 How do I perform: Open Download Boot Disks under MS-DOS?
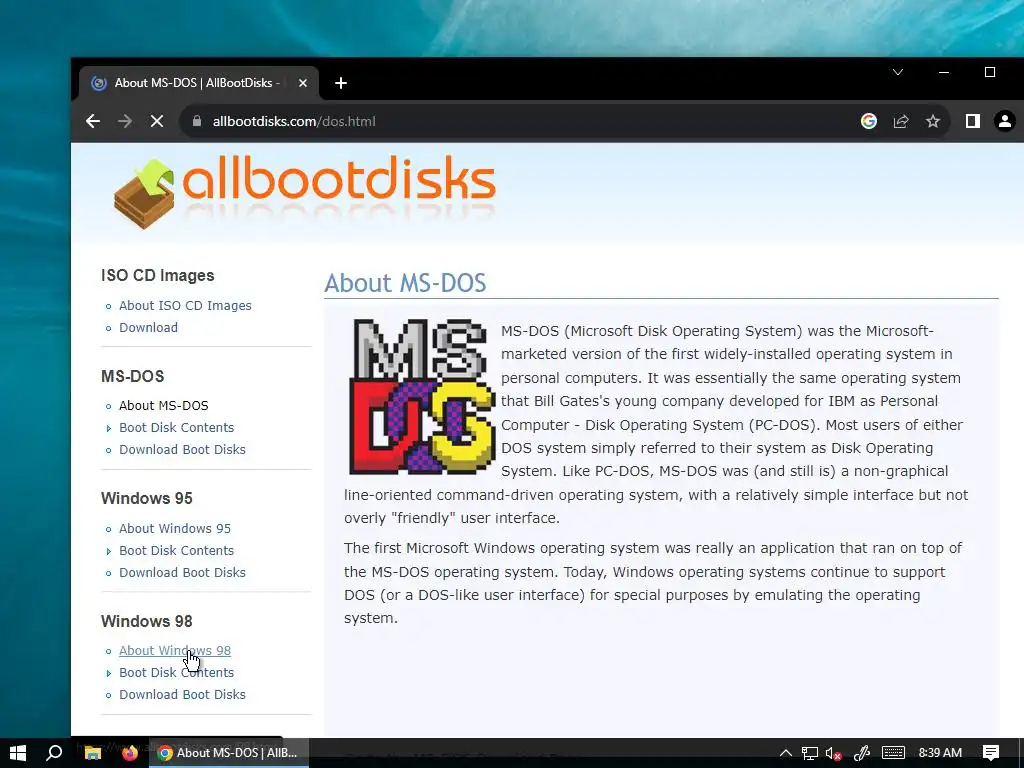coord(182,450)
